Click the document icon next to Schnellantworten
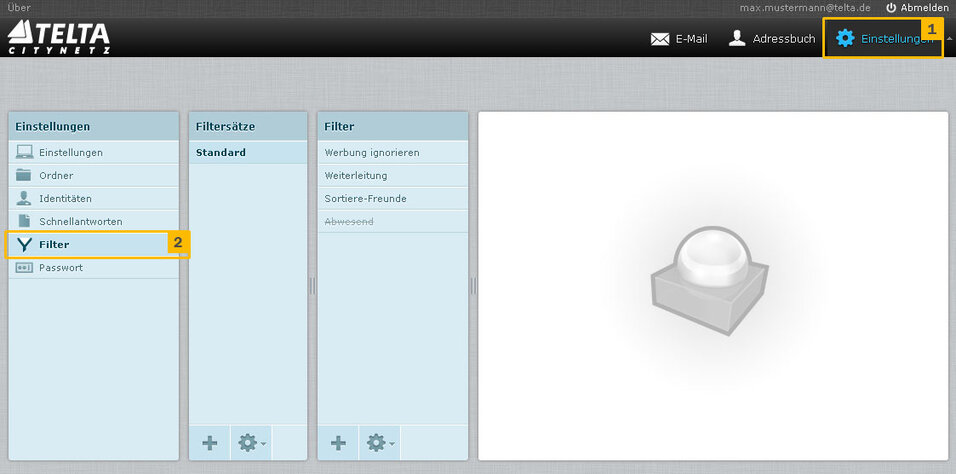This screenshot has height=474, width=956. click(x=24, y=221)
